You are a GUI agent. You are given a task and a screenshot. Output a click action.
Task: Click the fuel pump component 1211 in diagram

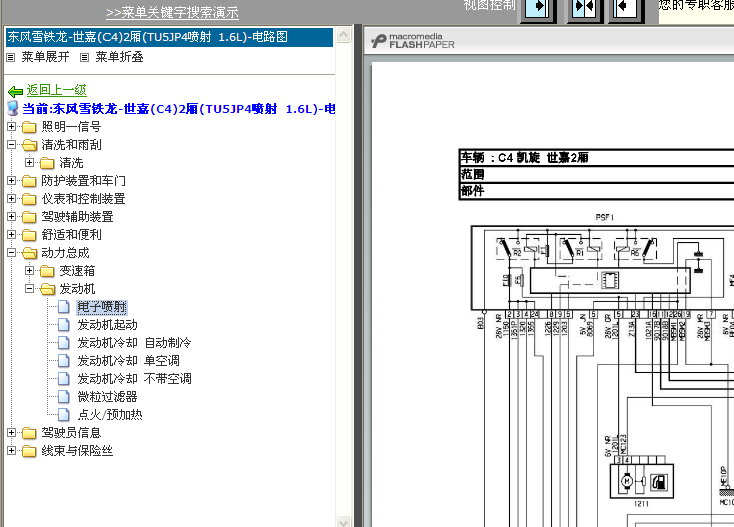[642, 481]
